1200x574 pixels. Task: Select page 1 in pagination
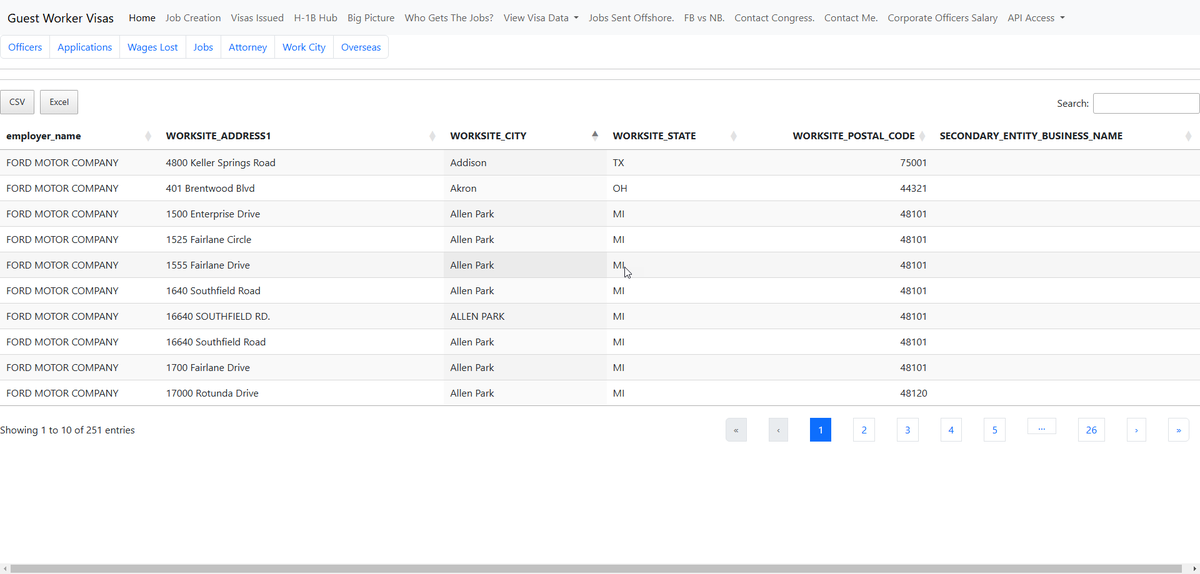click(x=820, y=430)
